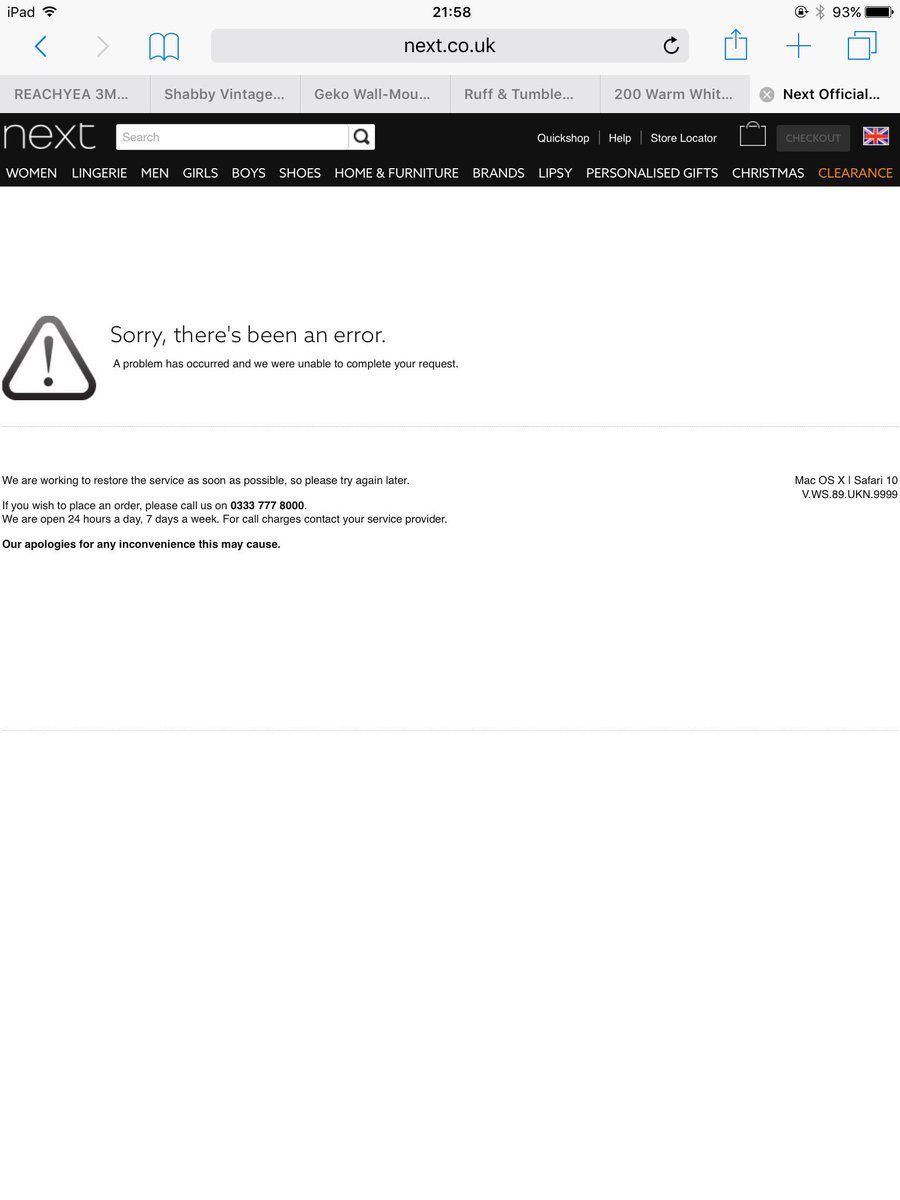Tap 'A problem has occurred' message text
900x1200 pixels.
(x=285, y=364)
